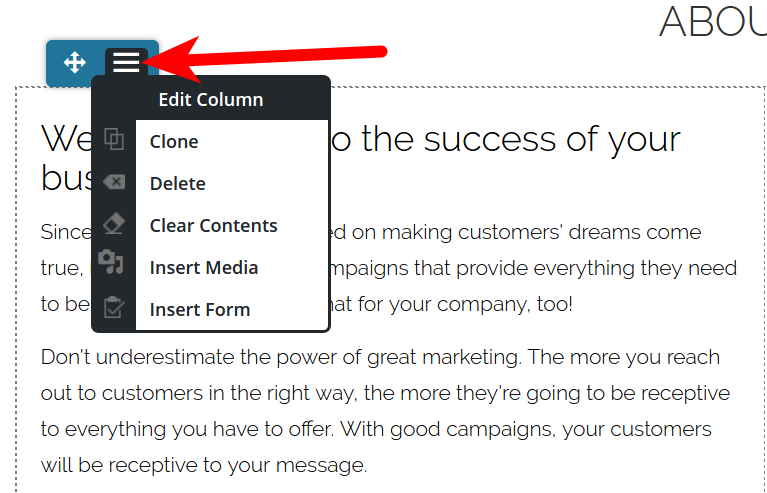Click the Insert Form clipboard icon
Image resolution: width=767 pixels, height=493 pixels.
(114, 308)
